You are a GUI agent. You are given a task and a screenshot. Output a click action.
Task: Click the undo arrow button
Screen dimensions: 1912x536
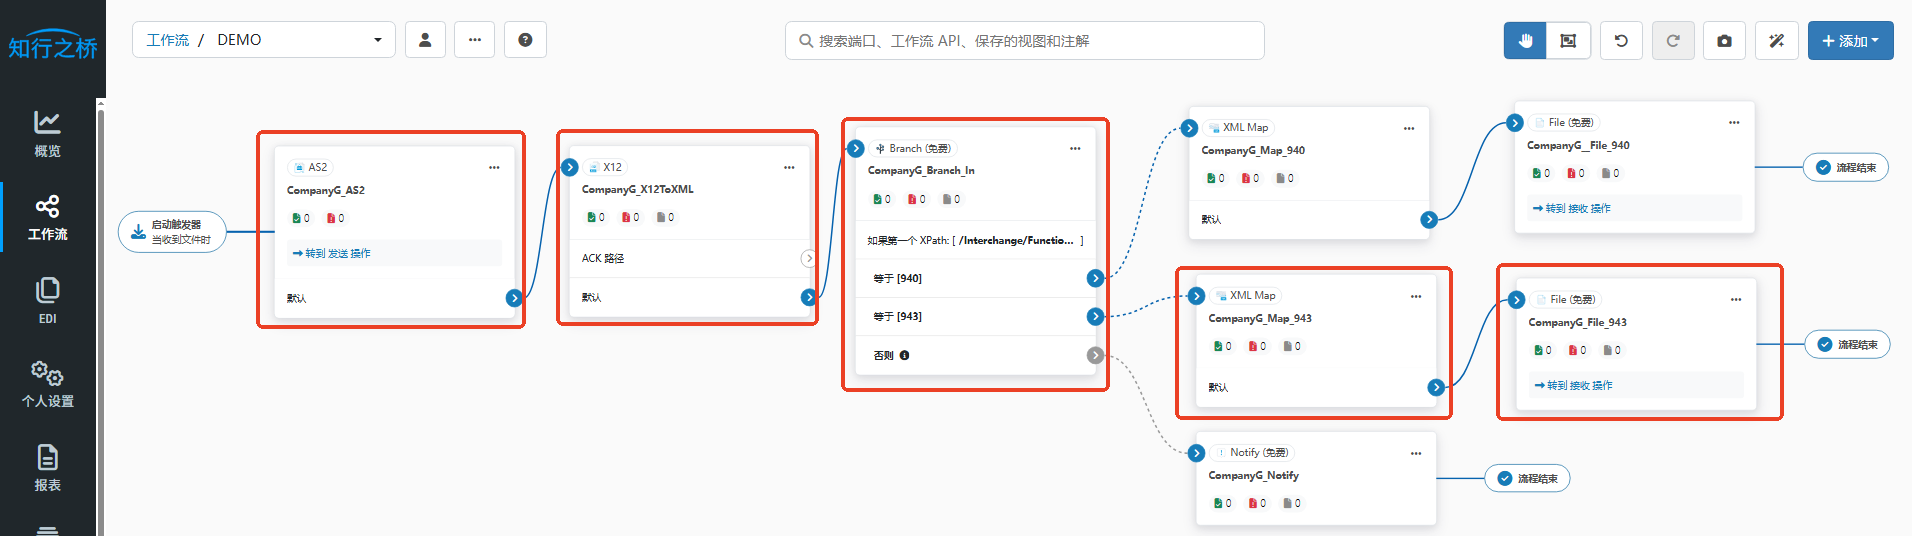[1621, 41]
